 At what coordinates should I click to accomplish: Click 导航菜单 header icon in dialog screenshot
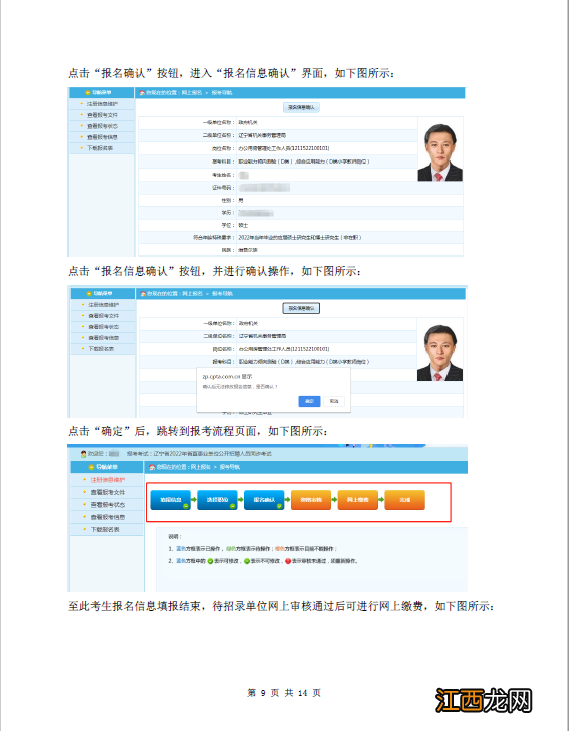[89, 294]
